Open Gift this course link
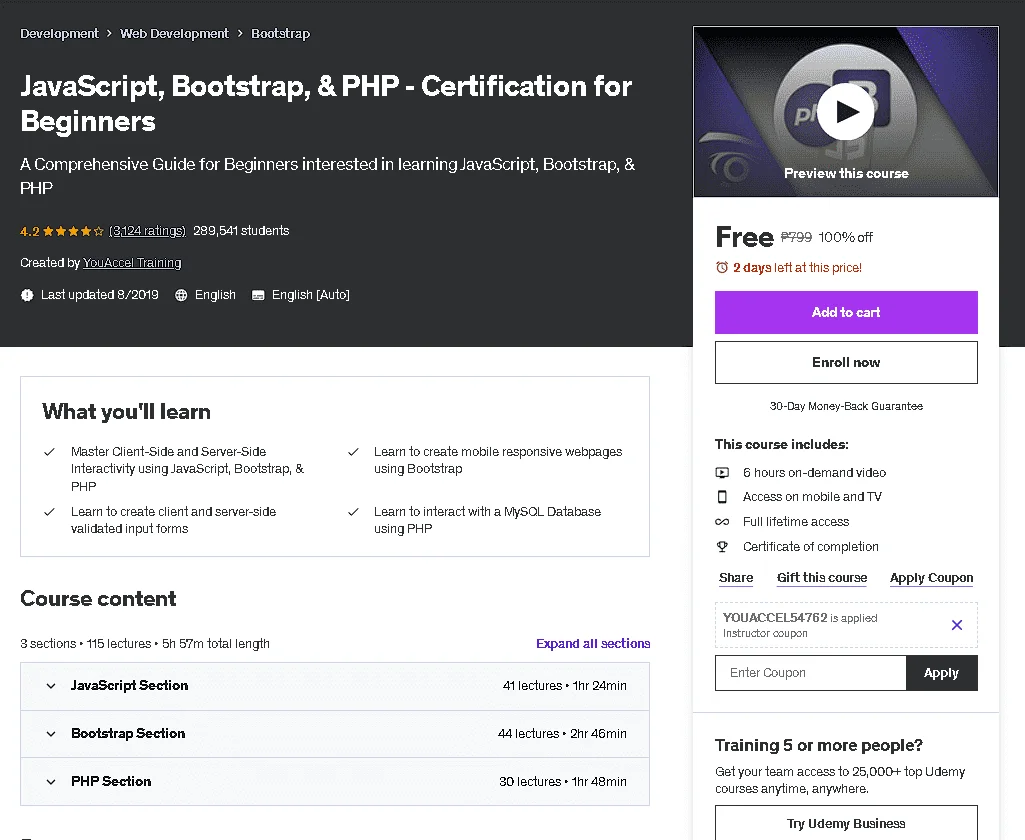 pos(822,578)
